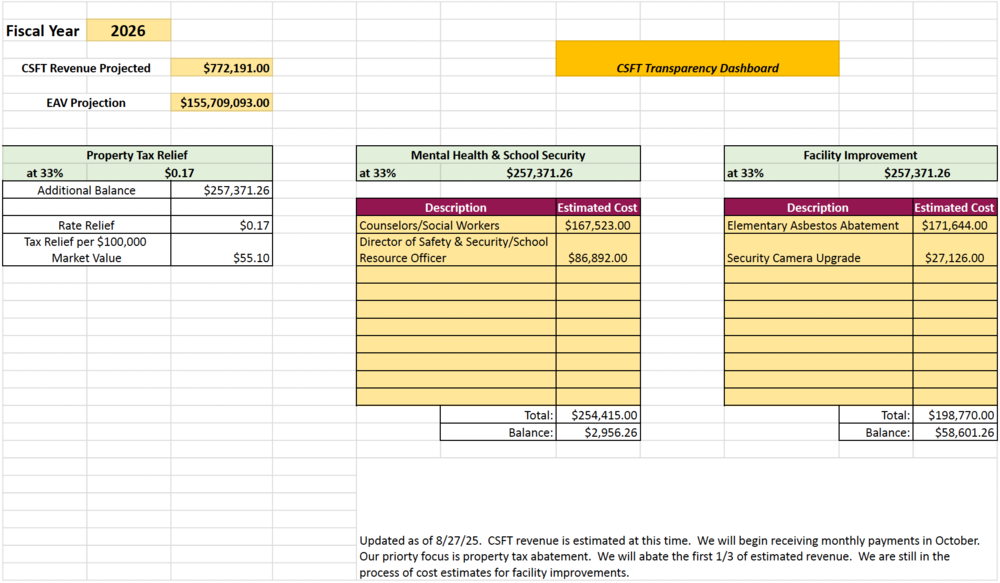Select the Facility Improvement total $198,770.00
Image resolution: width=1000 pixels, height=583 pixels.
955,415
